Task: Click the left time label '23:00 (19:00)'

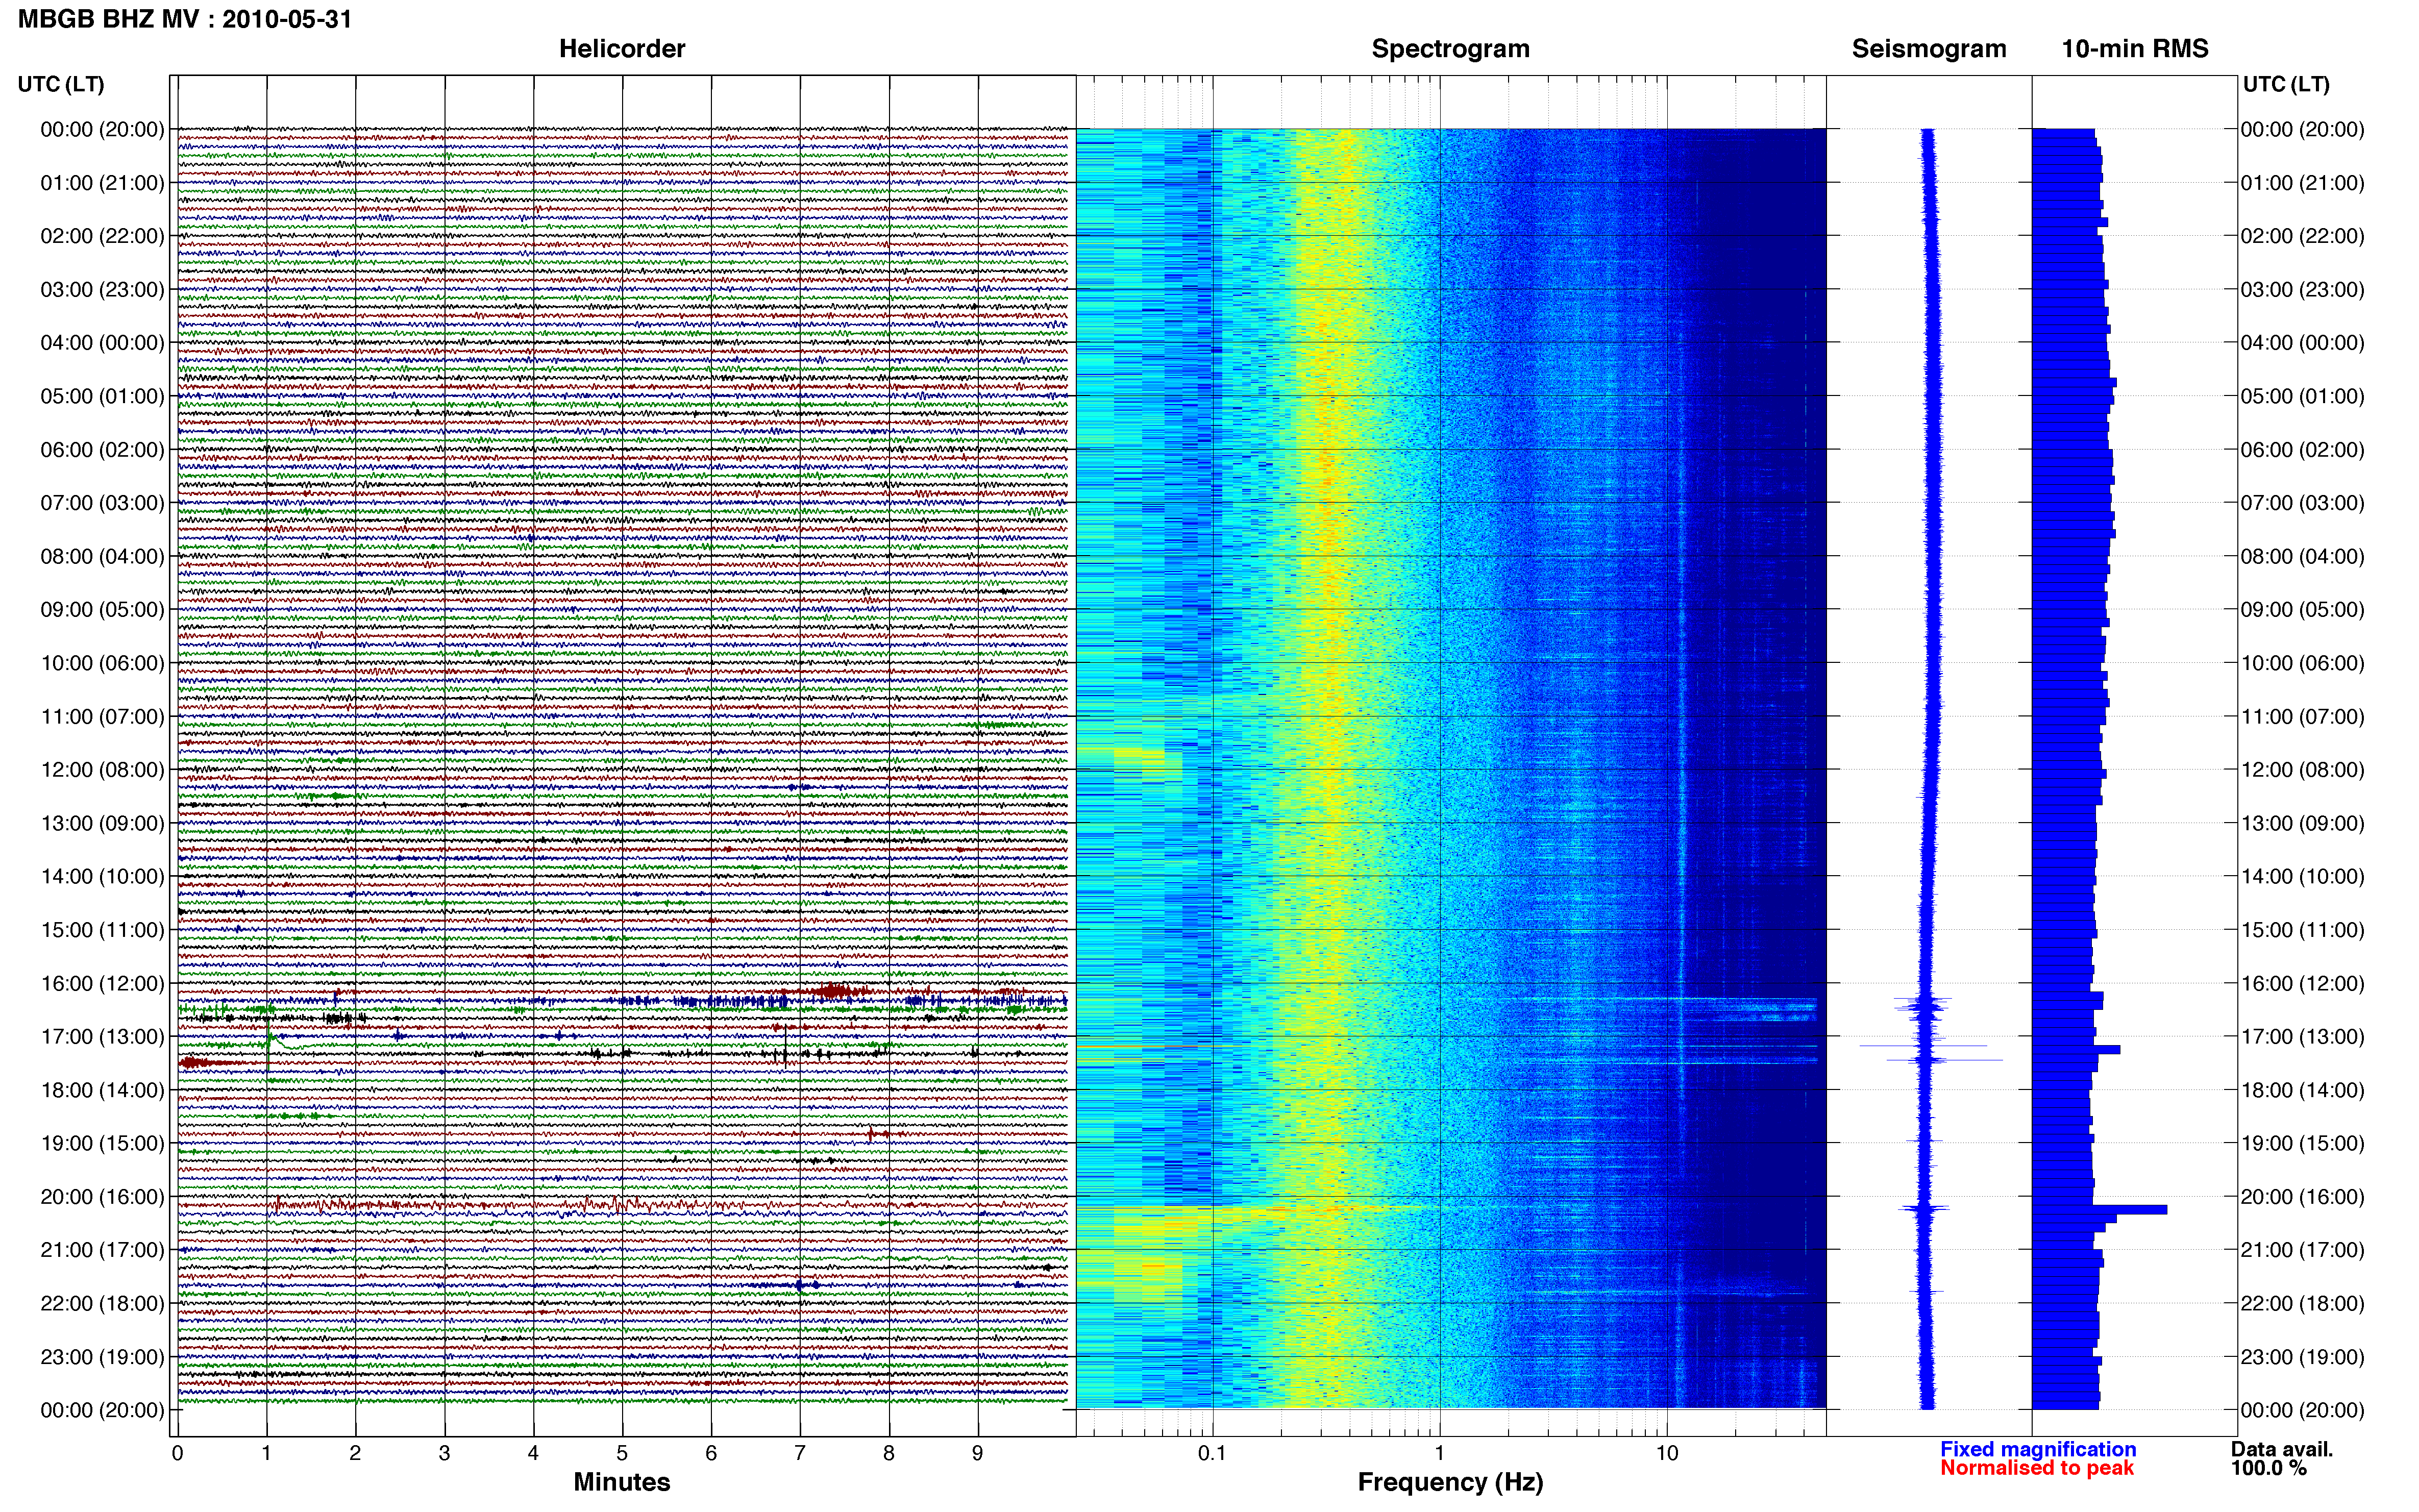Action: pos(102,1357)
